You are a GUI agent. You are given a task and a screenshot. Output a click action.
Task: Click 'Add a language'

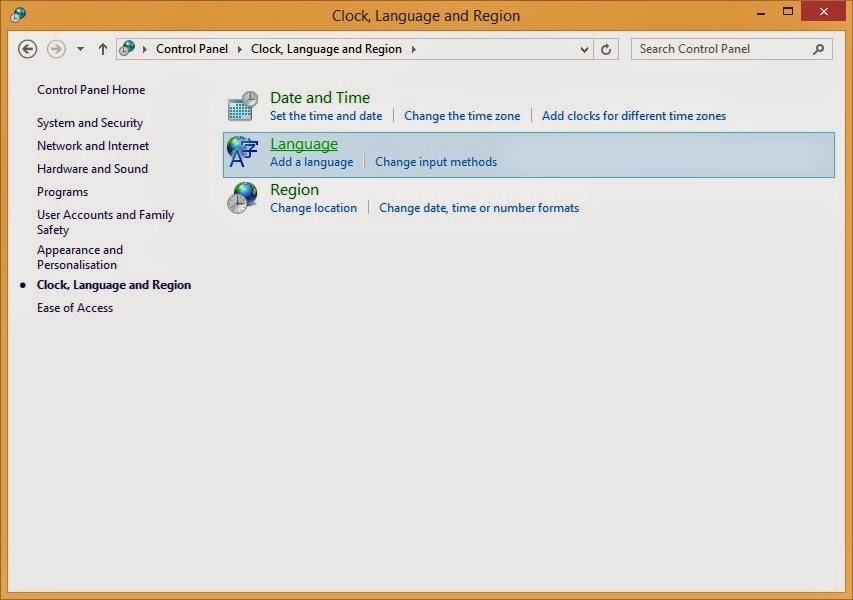[311, 161]
